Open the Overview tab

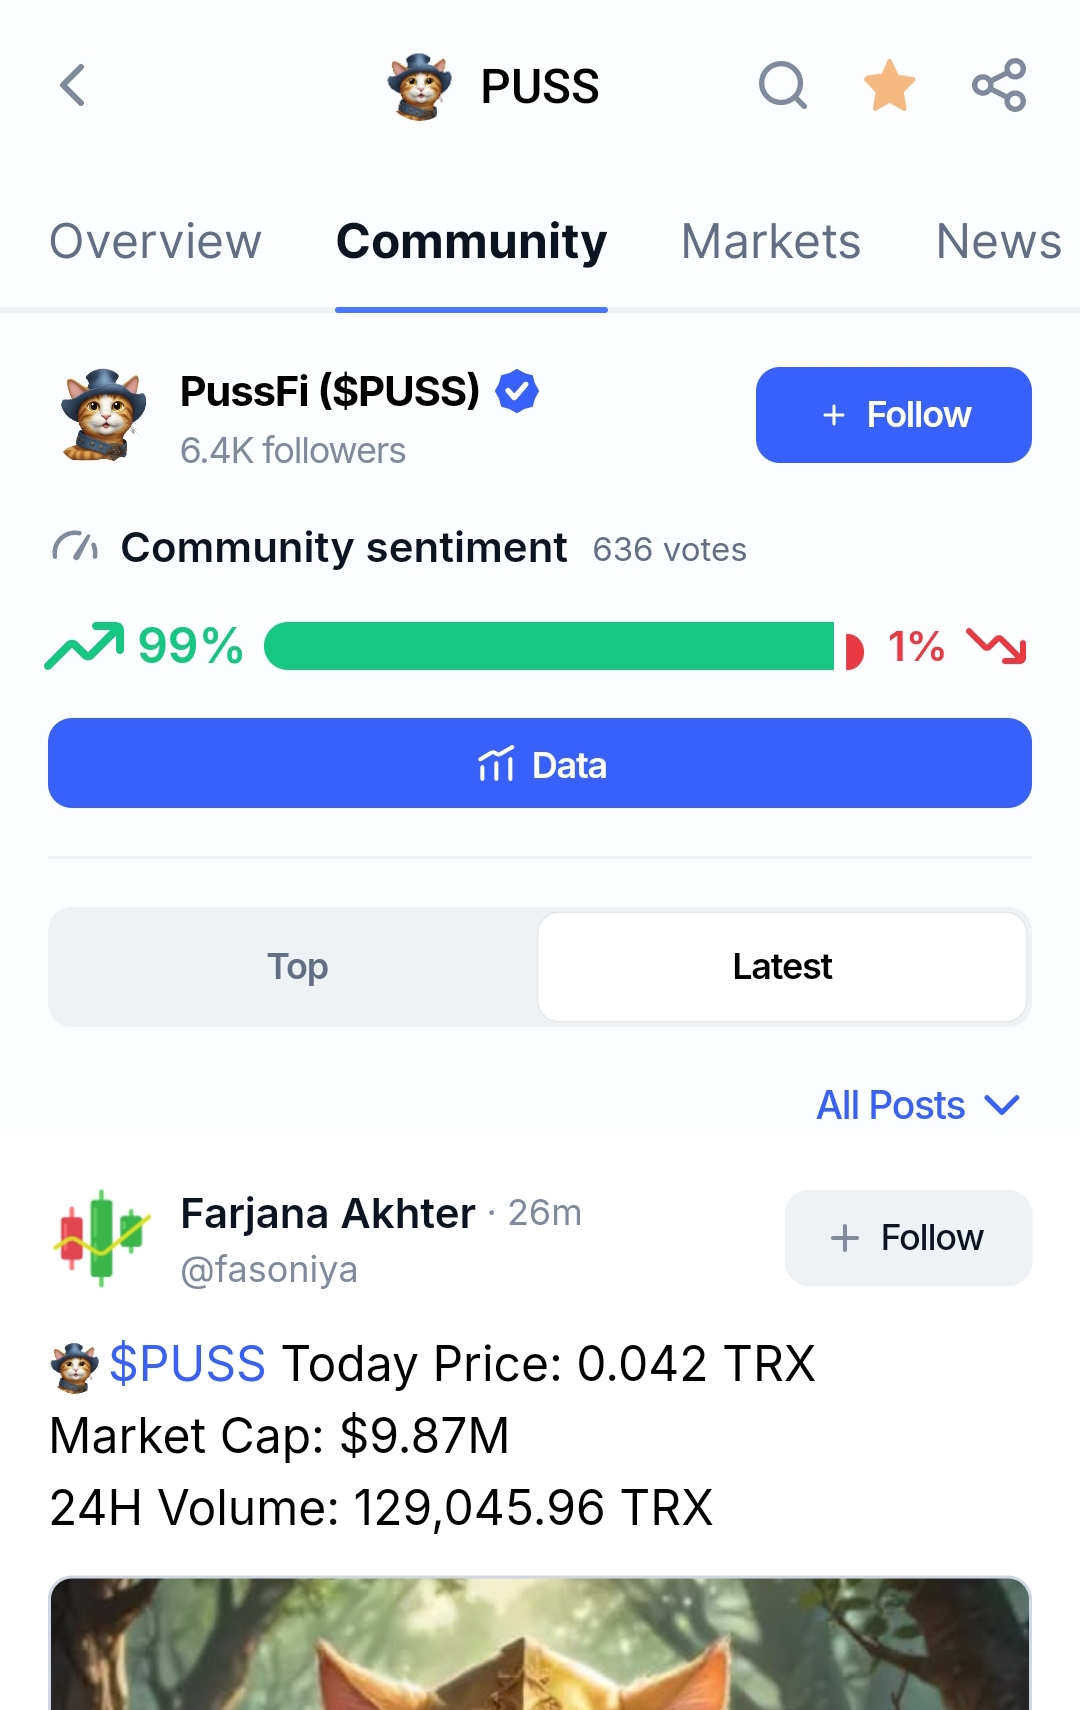pyautogui.click(x=156, y=242)
